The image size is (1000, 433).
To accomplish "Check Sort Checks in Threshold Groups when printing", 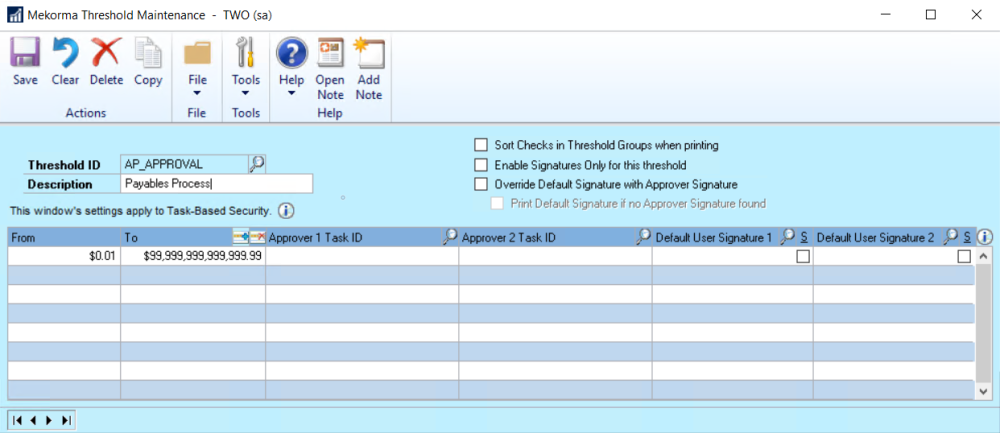I will click(480, 145).
